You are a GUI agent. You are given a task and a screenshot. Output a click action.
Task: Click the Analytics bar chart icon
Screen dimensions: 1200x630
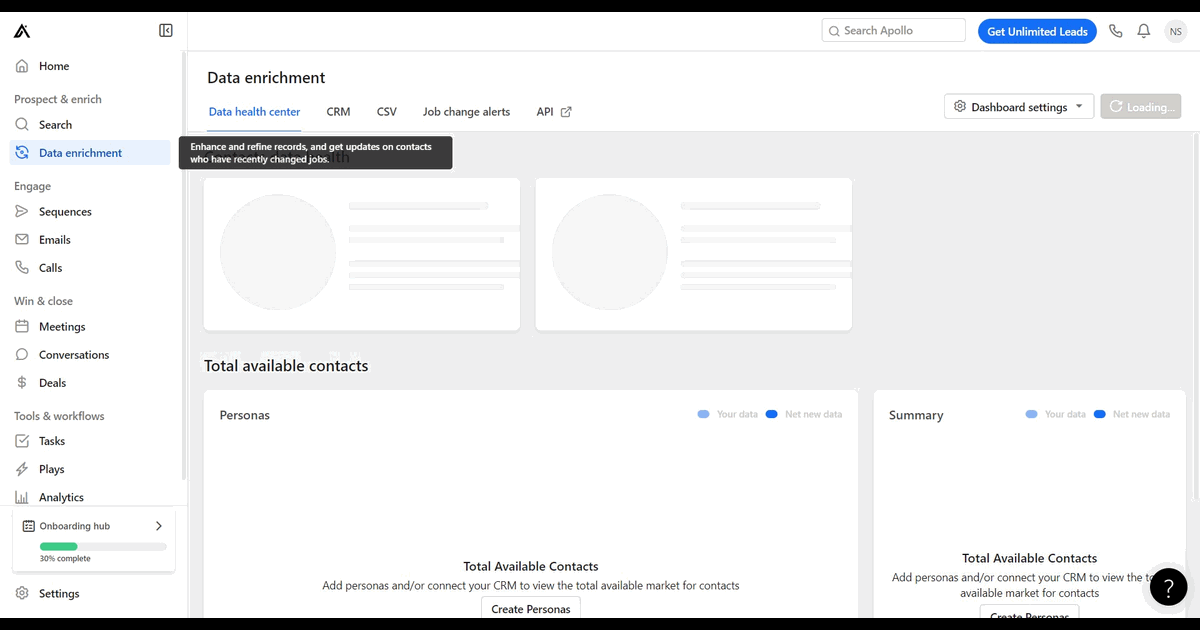click(x=22, y=497)
